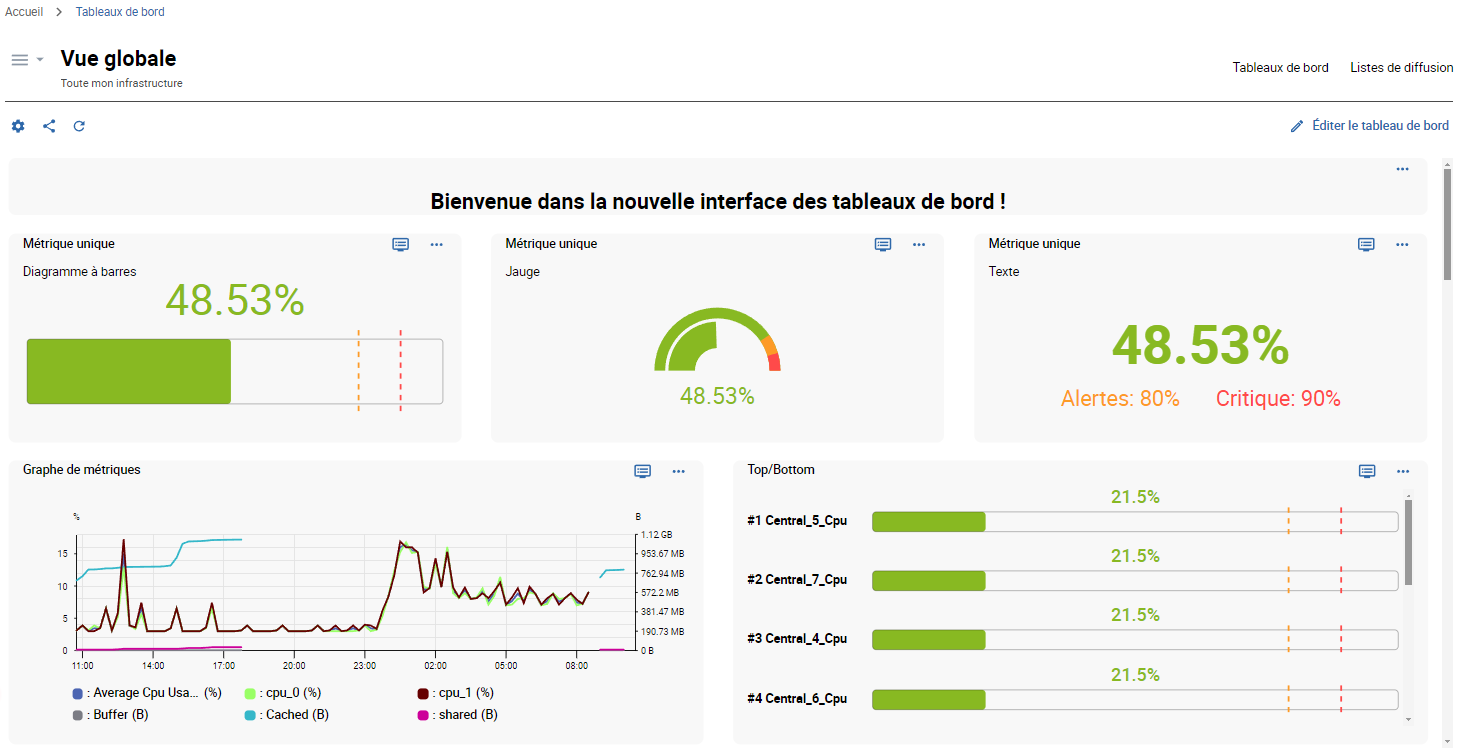This screenshot has width=1459, height=754.
Task: Click cpu_1 (%) dark red legend swatch
Action: point(423,693)
